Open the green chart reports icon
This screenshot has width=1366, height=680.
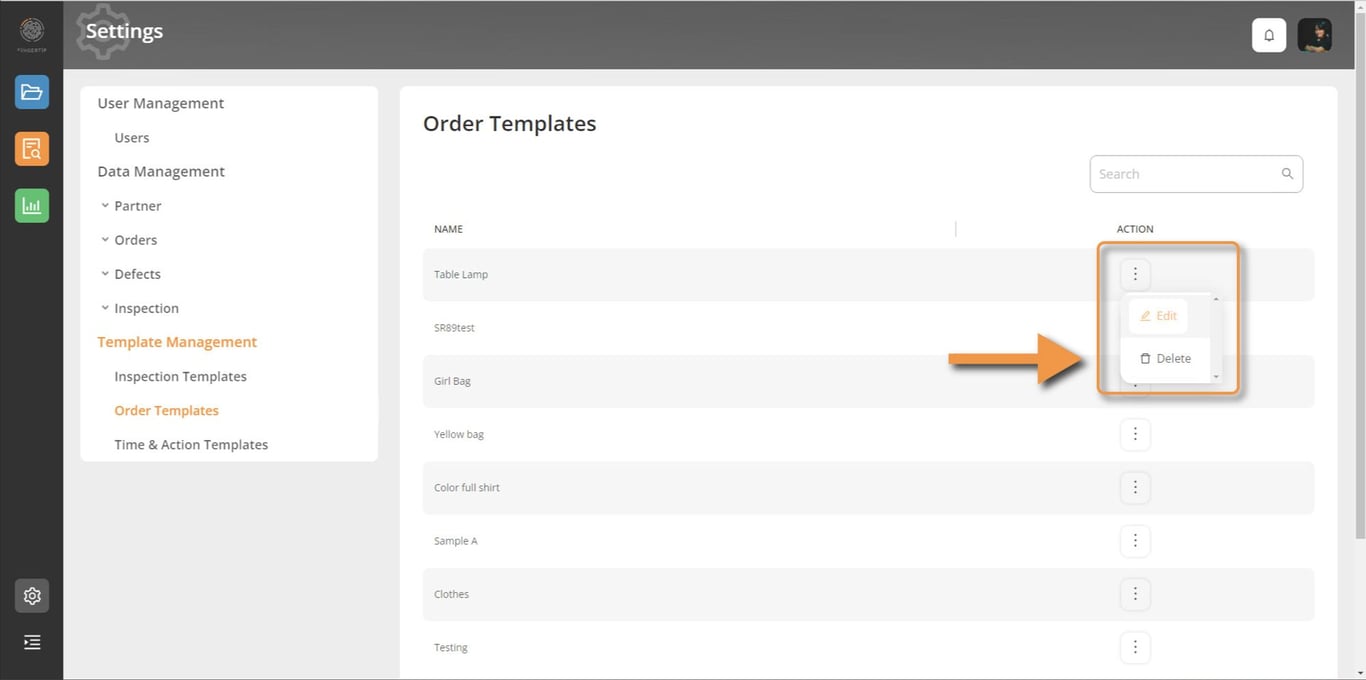click(32, 206)
